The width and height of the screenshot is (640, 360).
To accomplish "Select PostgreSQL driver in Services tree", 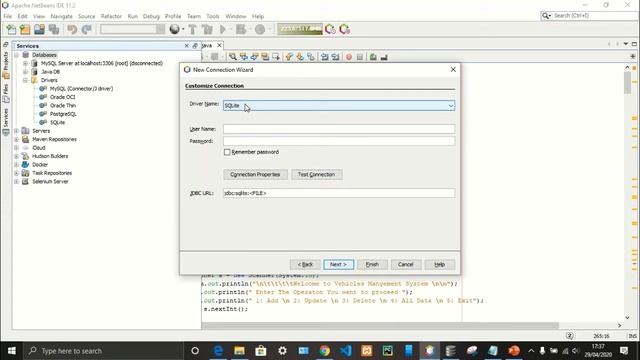I will tap(63, 114).
